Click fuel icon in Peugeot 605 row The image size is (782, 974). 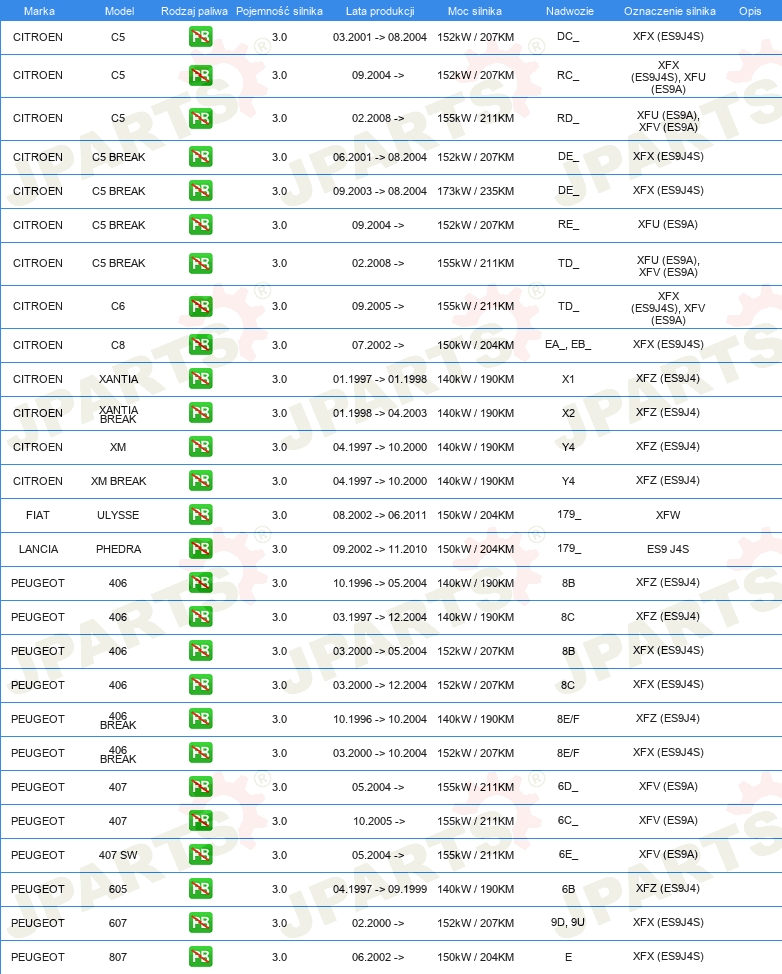pos(201,889)
